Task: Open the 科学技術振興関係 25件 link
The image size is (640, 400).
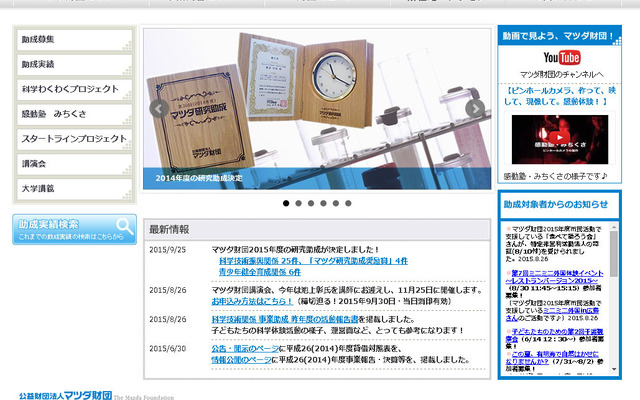Action: [x=313, y=261]
